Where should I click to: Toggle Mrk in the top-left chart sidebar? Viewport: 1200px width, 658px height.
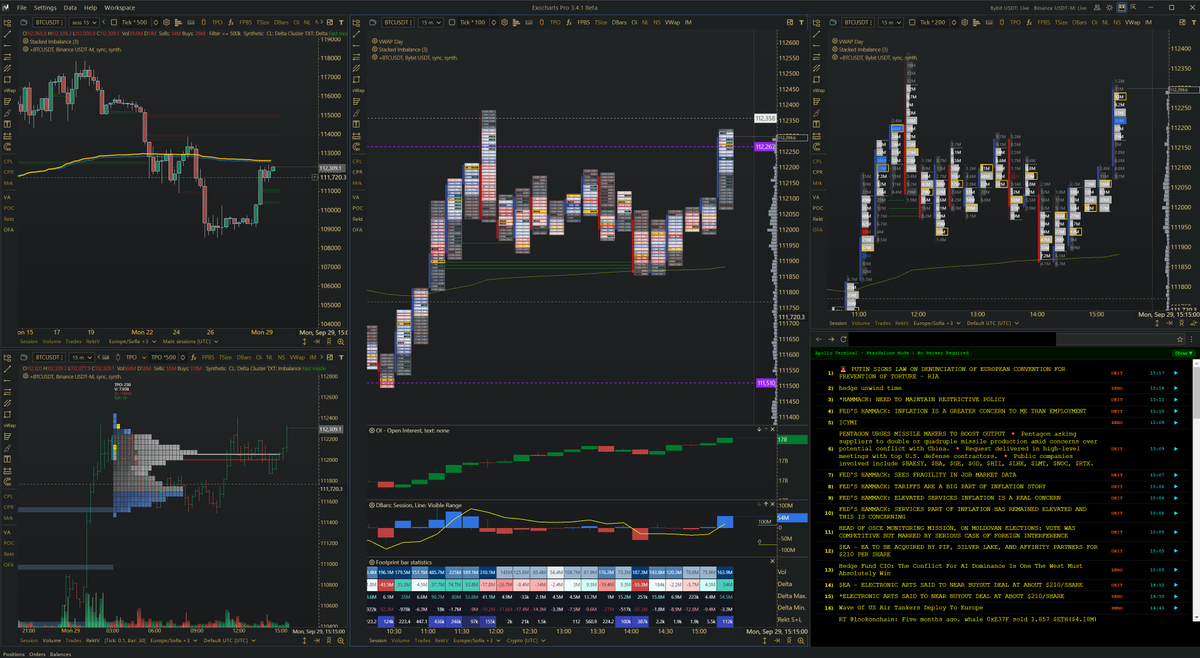click(x=8, y=183)
